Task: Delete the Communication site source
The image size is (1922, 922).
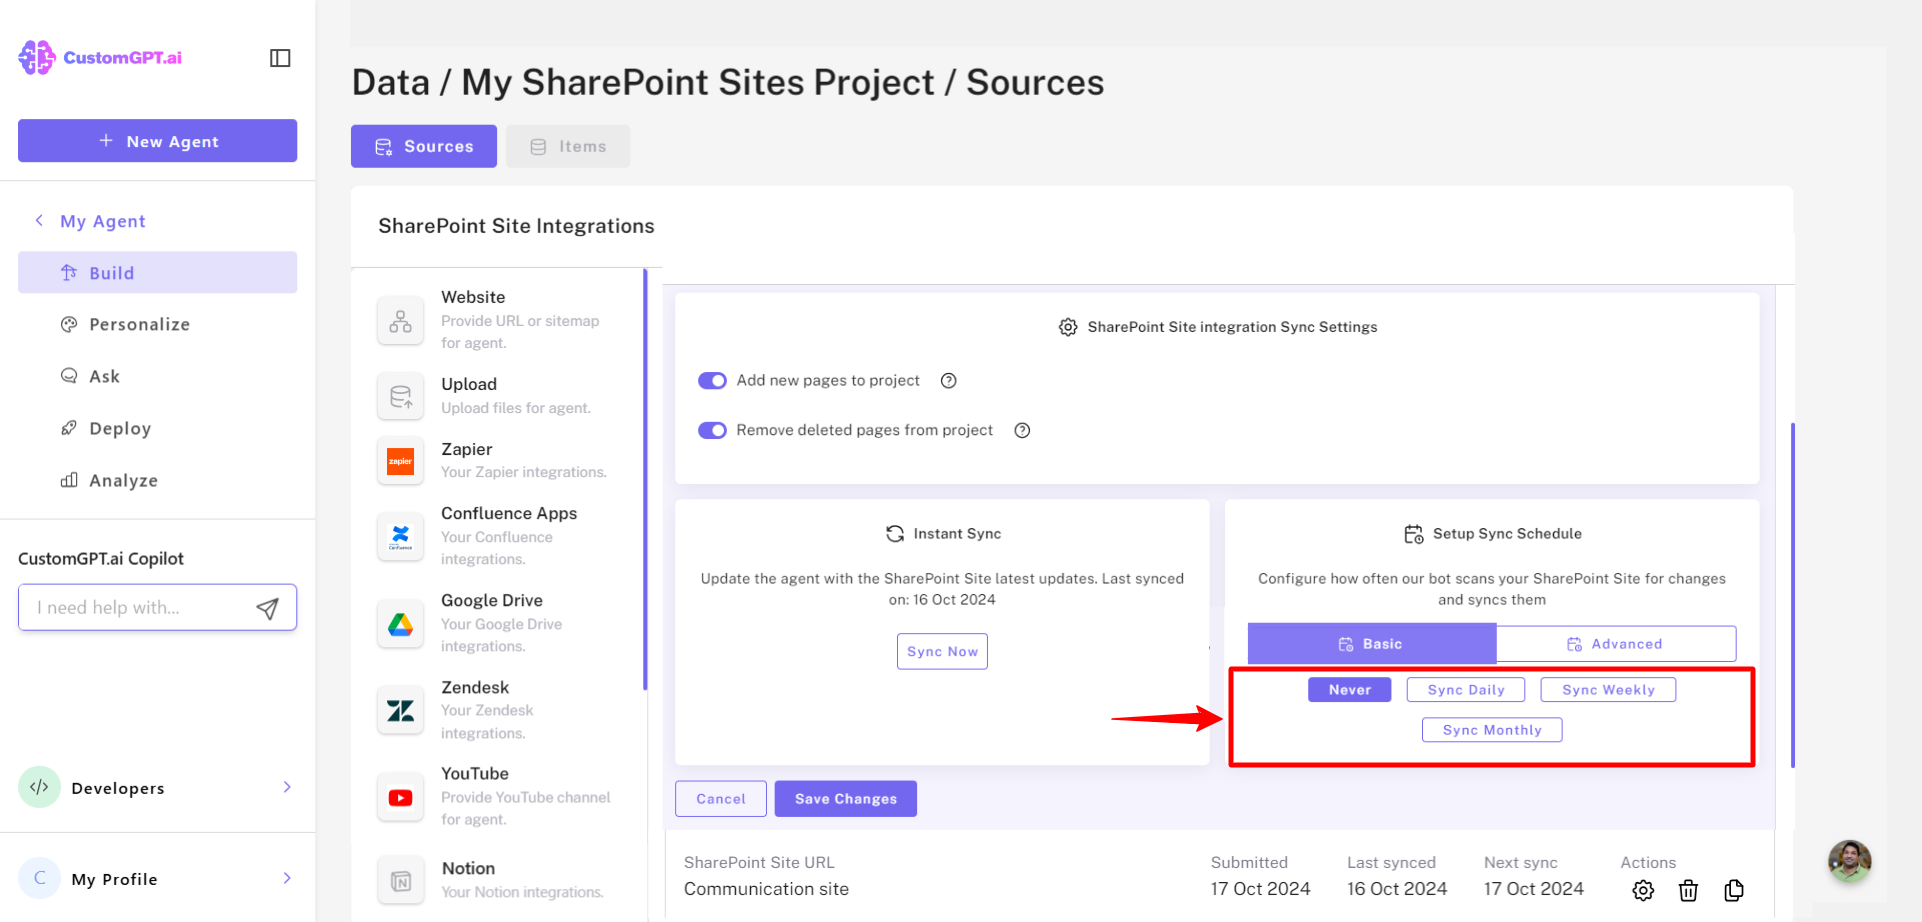Action: pos(1688,890)
